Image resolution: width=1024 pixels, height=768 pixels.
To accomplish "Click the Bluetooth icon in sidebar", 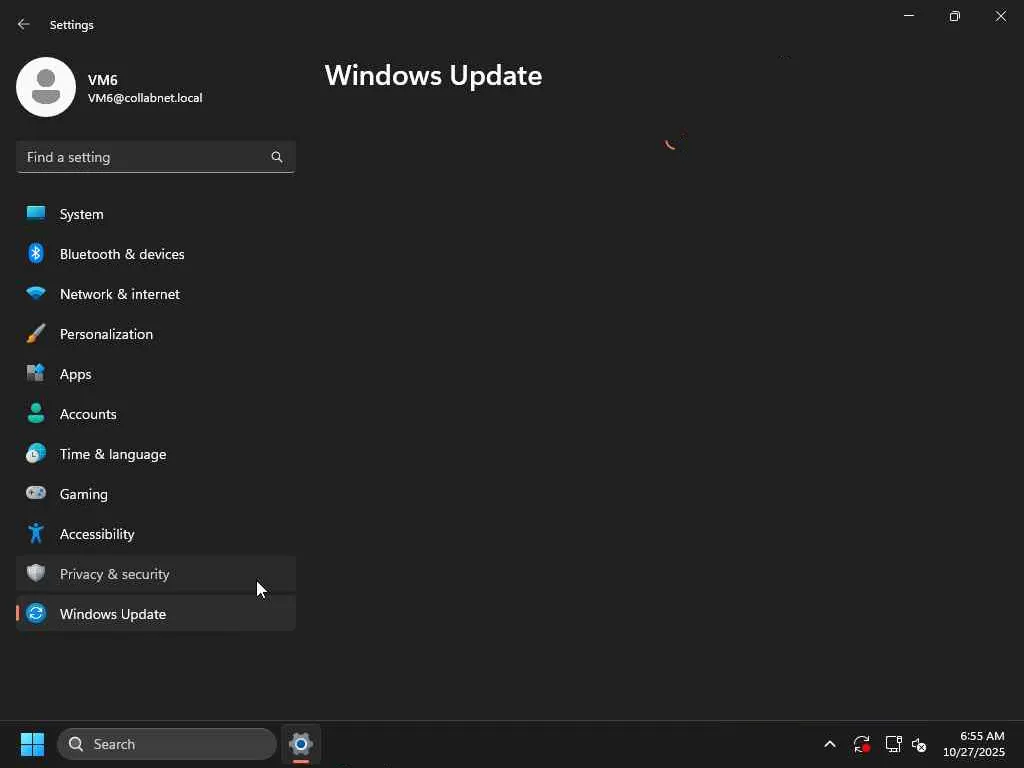I will pos(36,253).
